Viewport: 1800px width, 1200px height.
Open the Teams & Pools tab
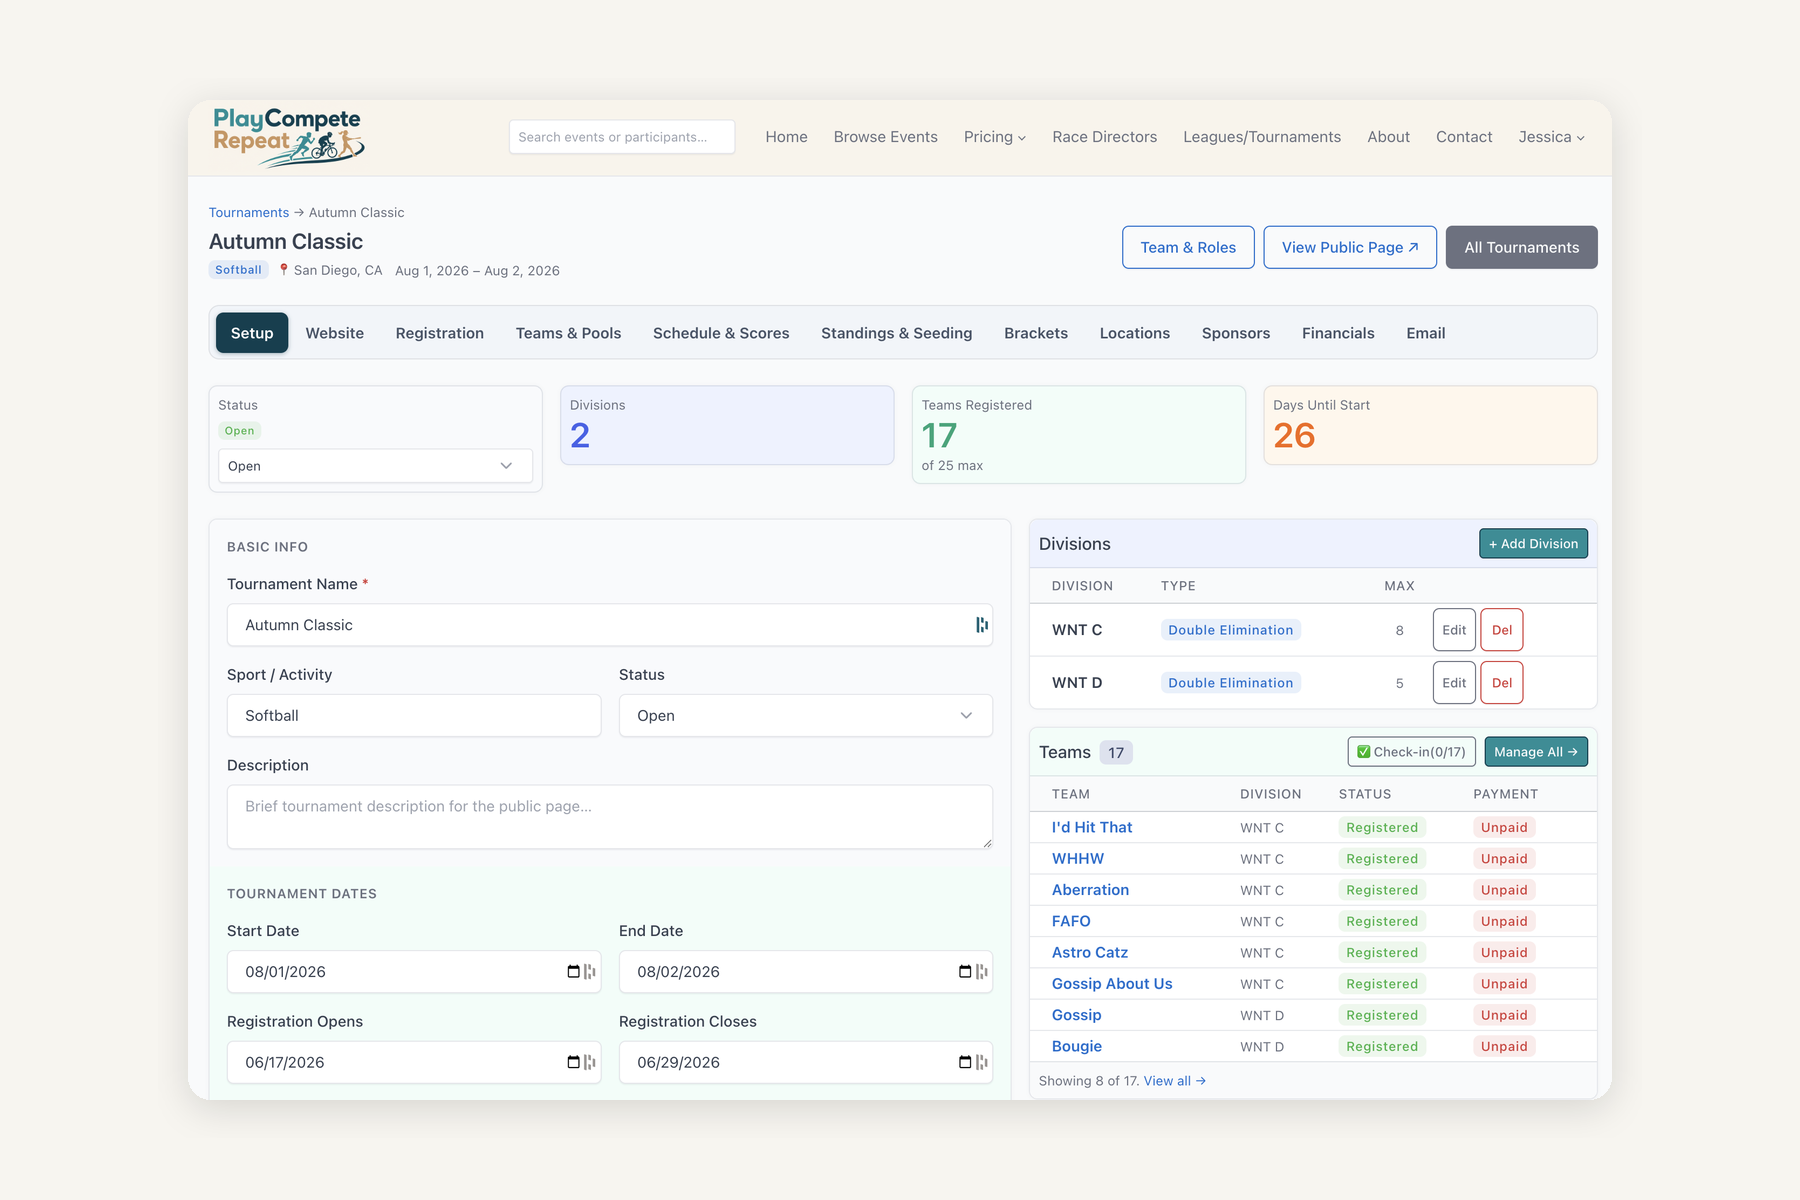[568, 333]
